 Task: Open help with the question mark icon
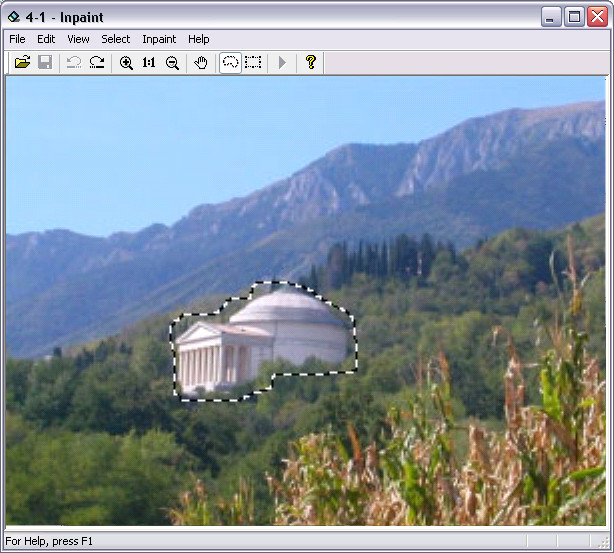[311, 62]
